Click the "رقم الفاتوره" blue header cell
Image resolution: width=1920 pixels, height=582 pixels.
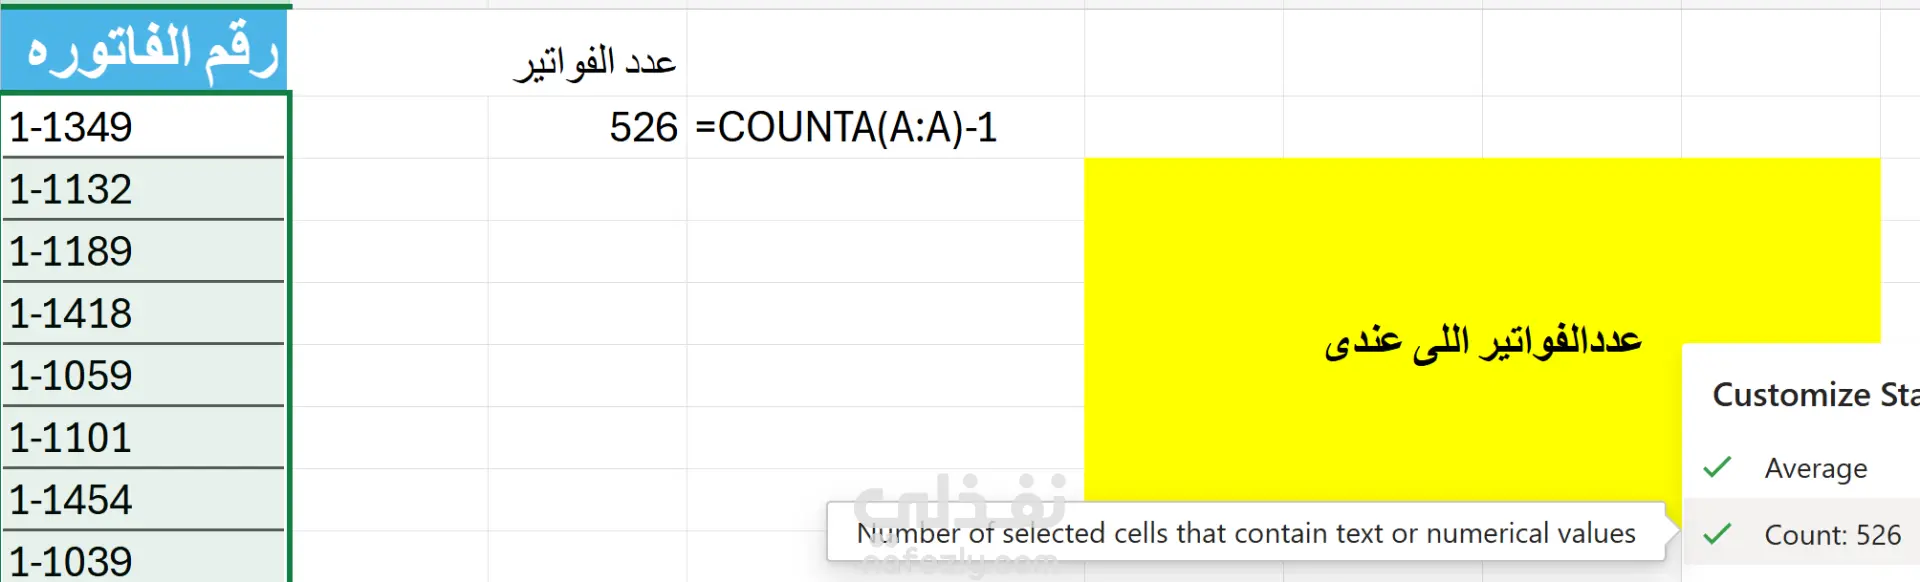[146, 50]
